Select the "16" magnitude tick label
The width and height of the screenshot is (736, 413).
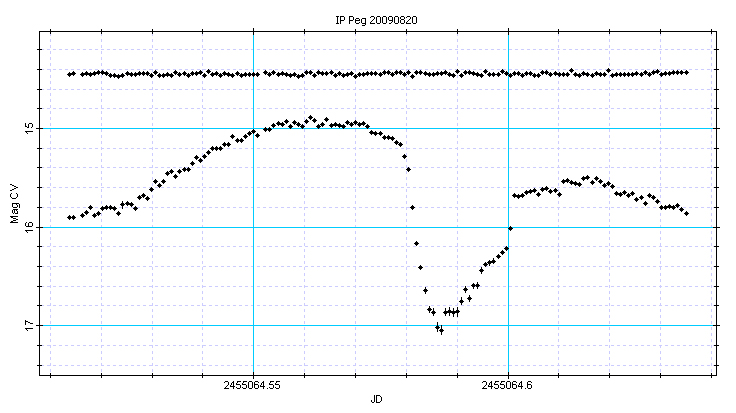(x=29, y=227)
